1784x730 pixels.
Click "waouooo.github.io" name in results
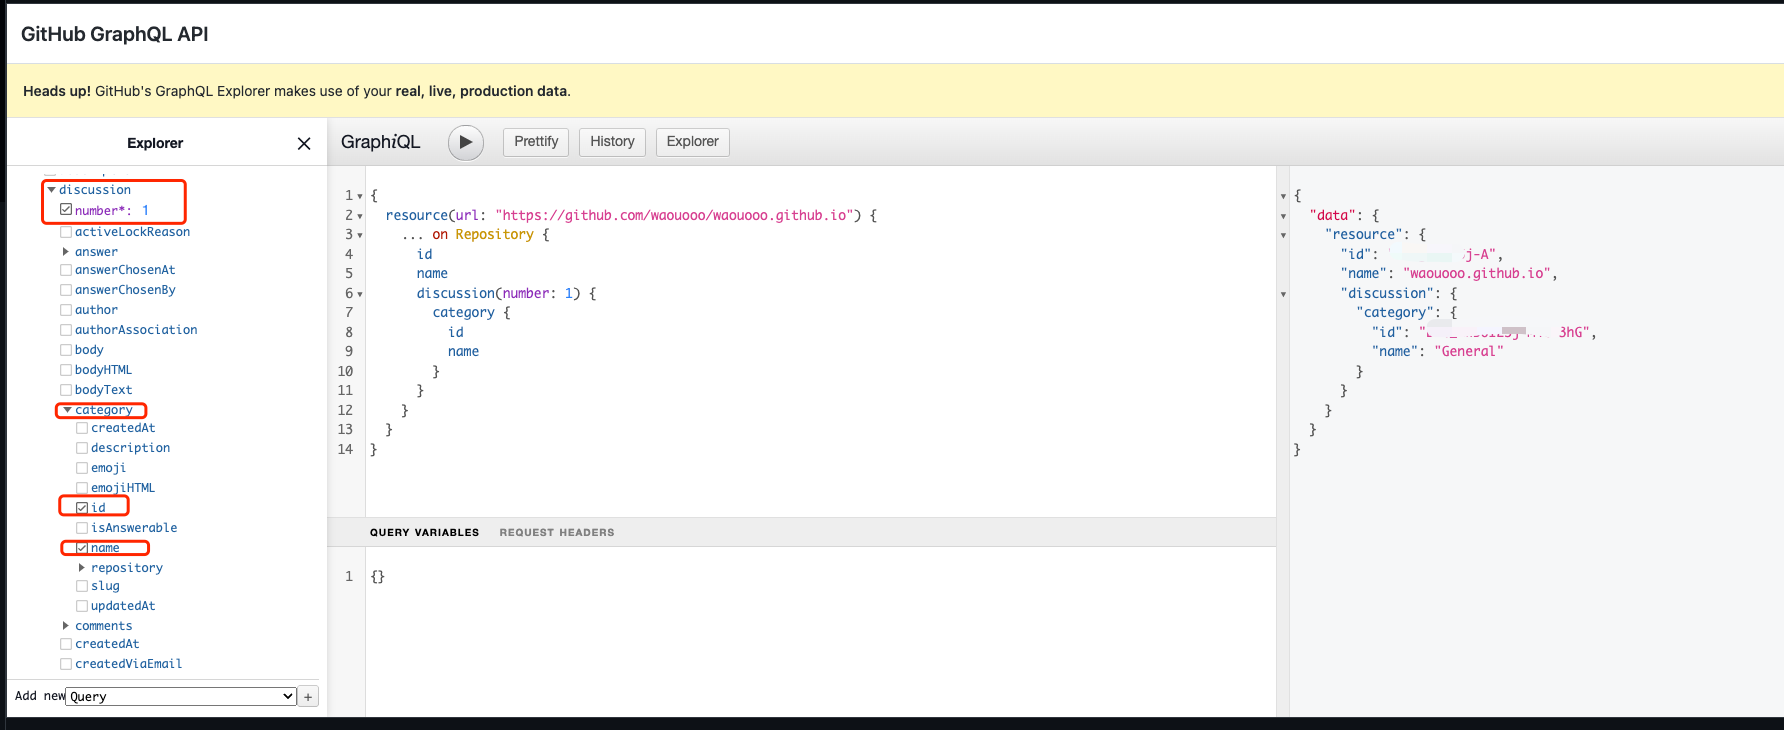click(1477, 274)
